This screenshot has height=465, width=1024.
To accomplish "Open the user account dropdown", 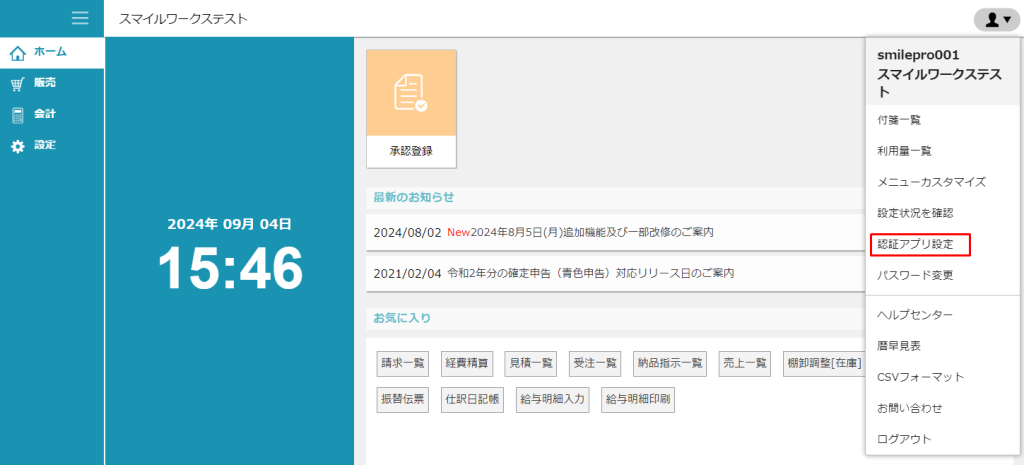I will 997,20.
